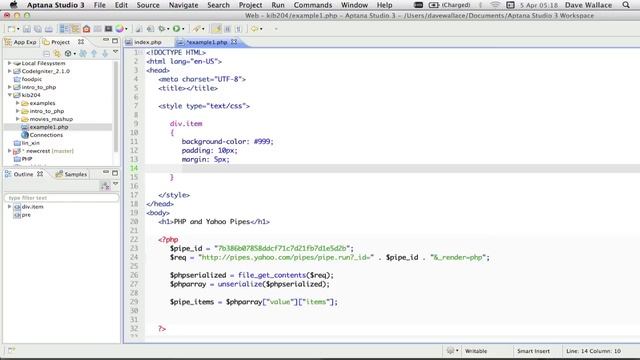Click the color wheel Themes icon
The height and width of the screenshot is (360, 640).
tap(119, 29)
